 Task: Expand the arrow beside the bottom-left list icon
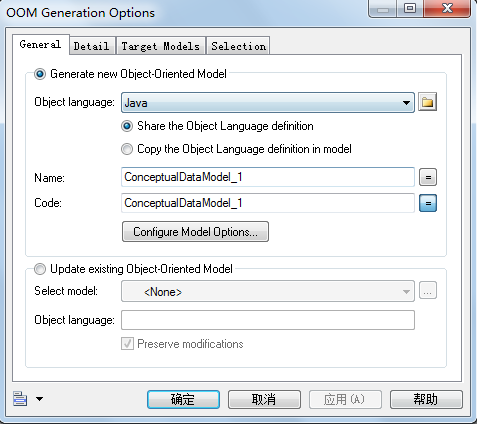39,399
